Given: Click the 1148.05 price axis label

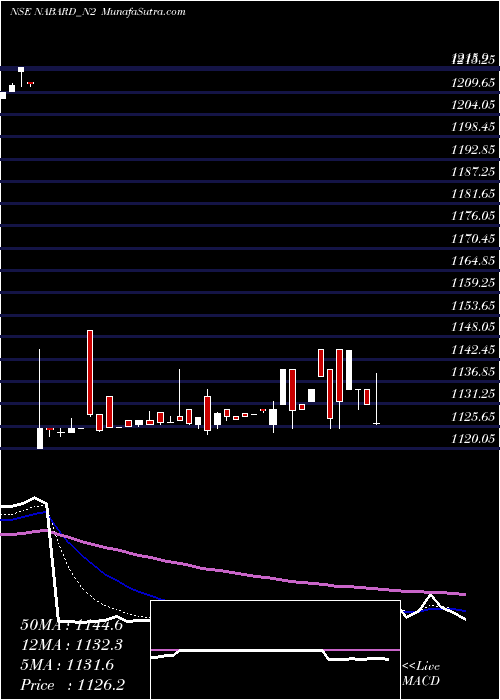Looking at the screenshot, I should (473, 328).
